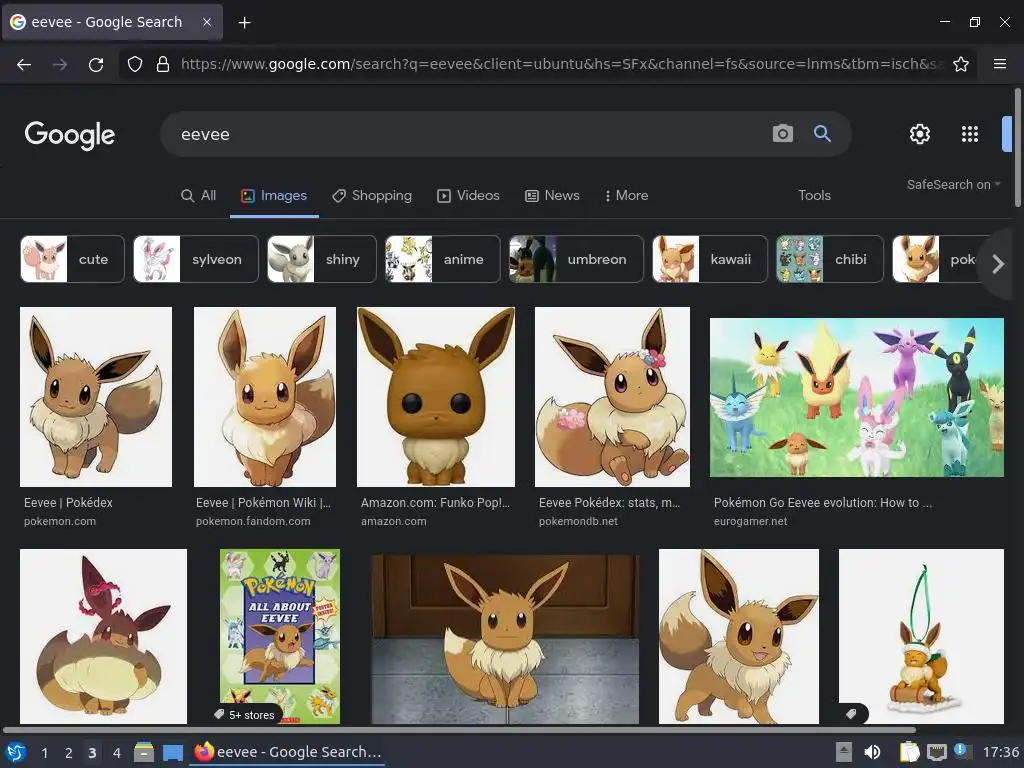Switch to workspace 1
The image size is (1024, 768).
(44, 753)
